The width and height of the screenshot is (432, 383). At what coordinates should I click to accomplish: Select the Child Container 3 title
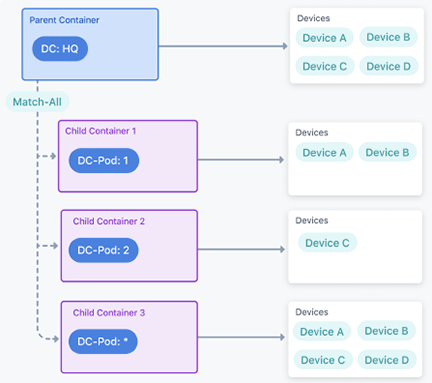(109, 313)
